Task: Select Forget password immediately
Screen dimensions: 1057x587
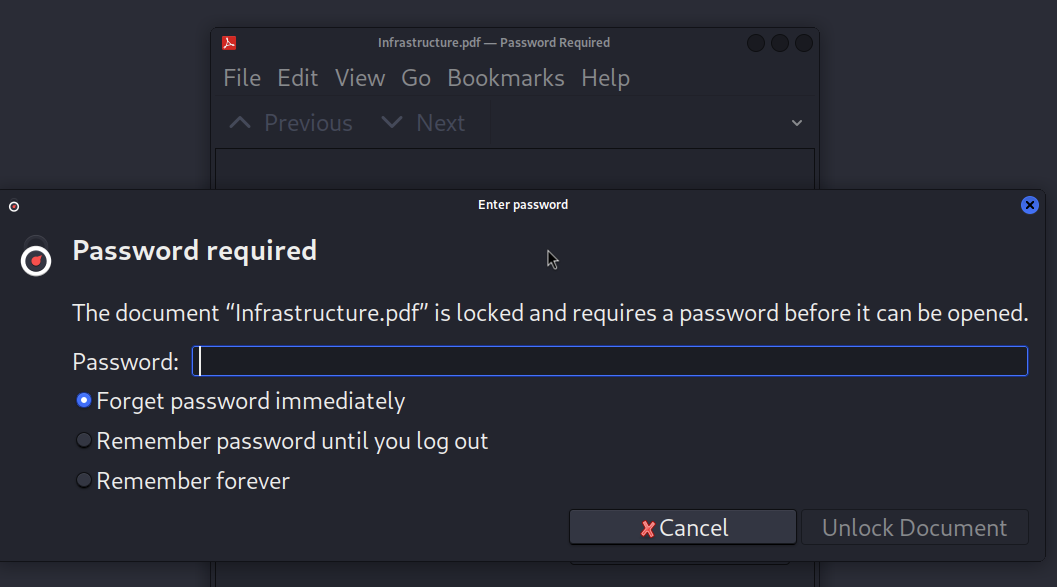Action: (83, 400)
